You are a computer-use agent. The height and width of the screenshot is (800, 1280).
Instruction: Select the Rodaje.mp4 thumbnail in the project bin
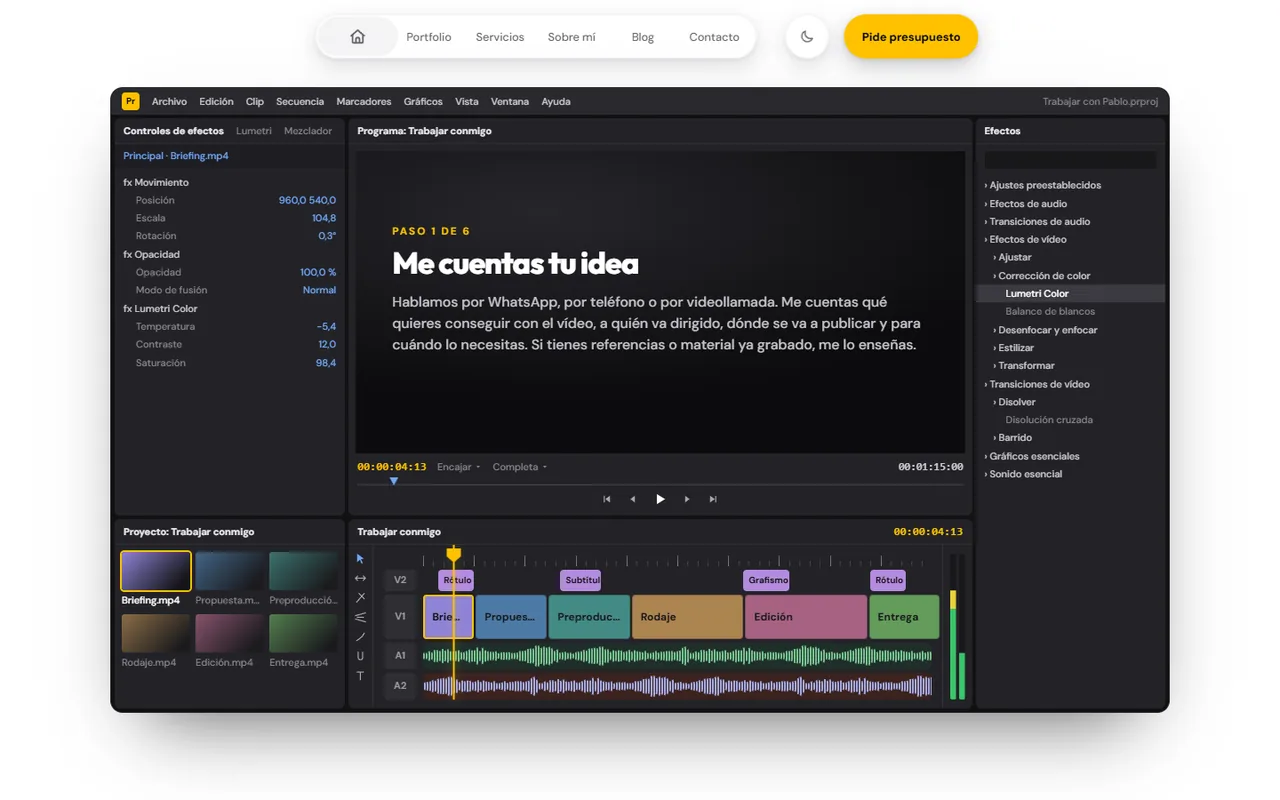click(x=156, y=633)
